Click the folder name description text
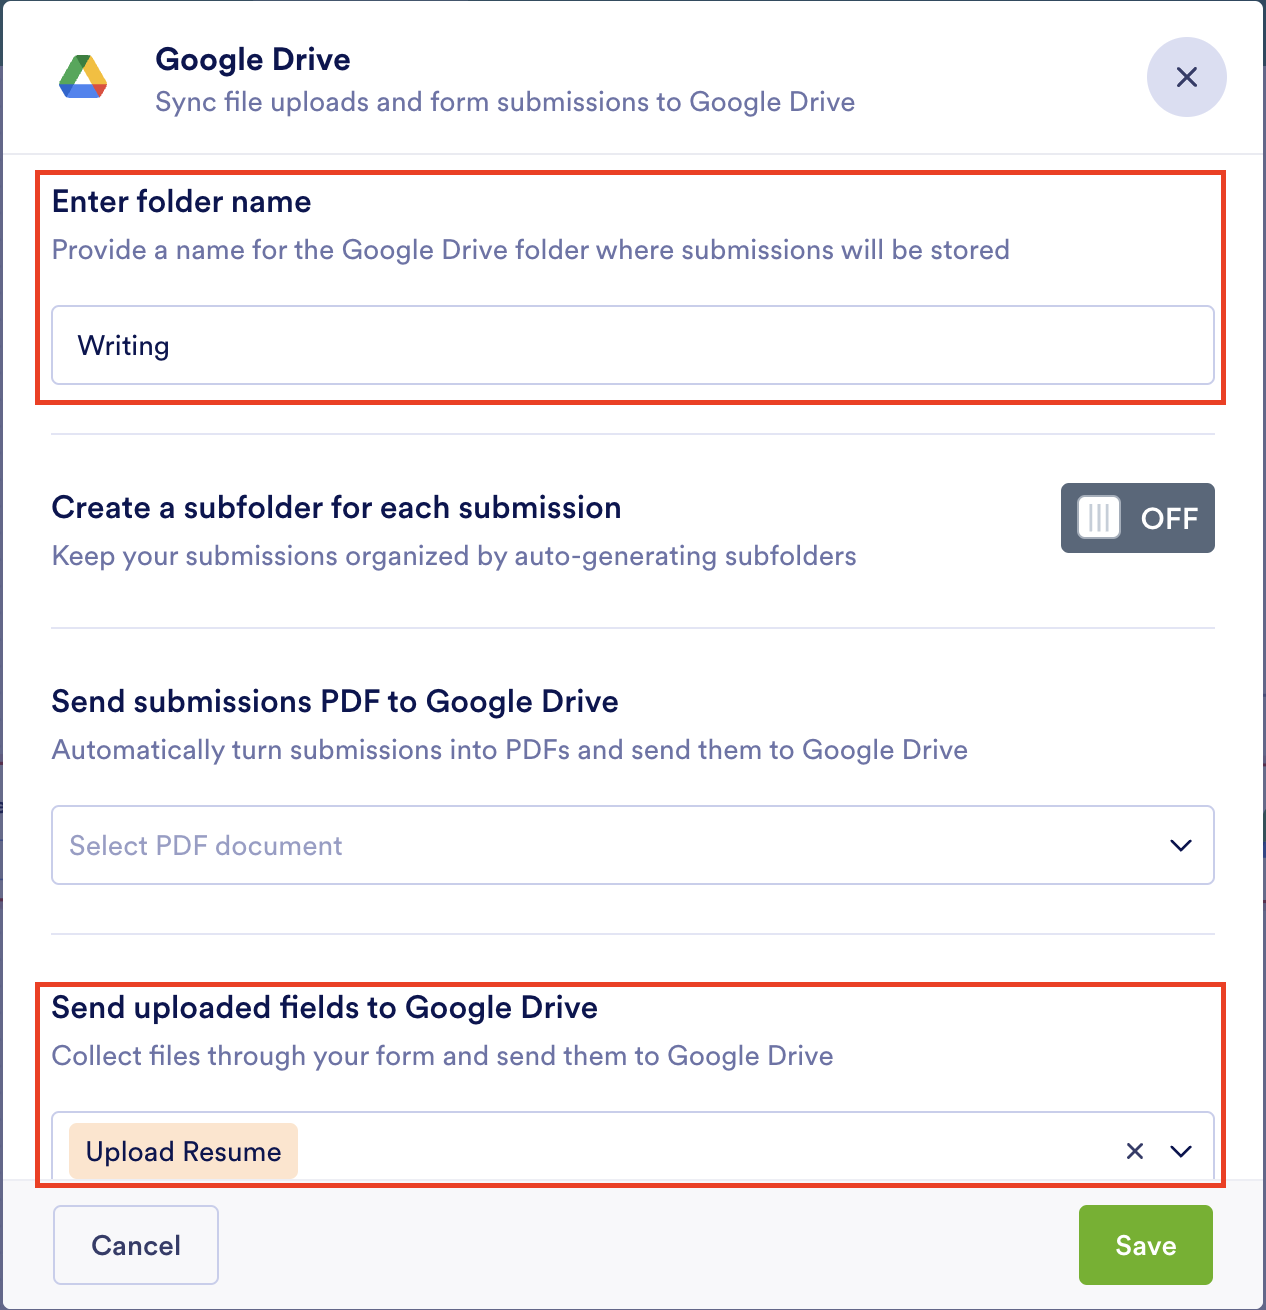This screenshot has height=1310, width=1266. coord(530,249)
